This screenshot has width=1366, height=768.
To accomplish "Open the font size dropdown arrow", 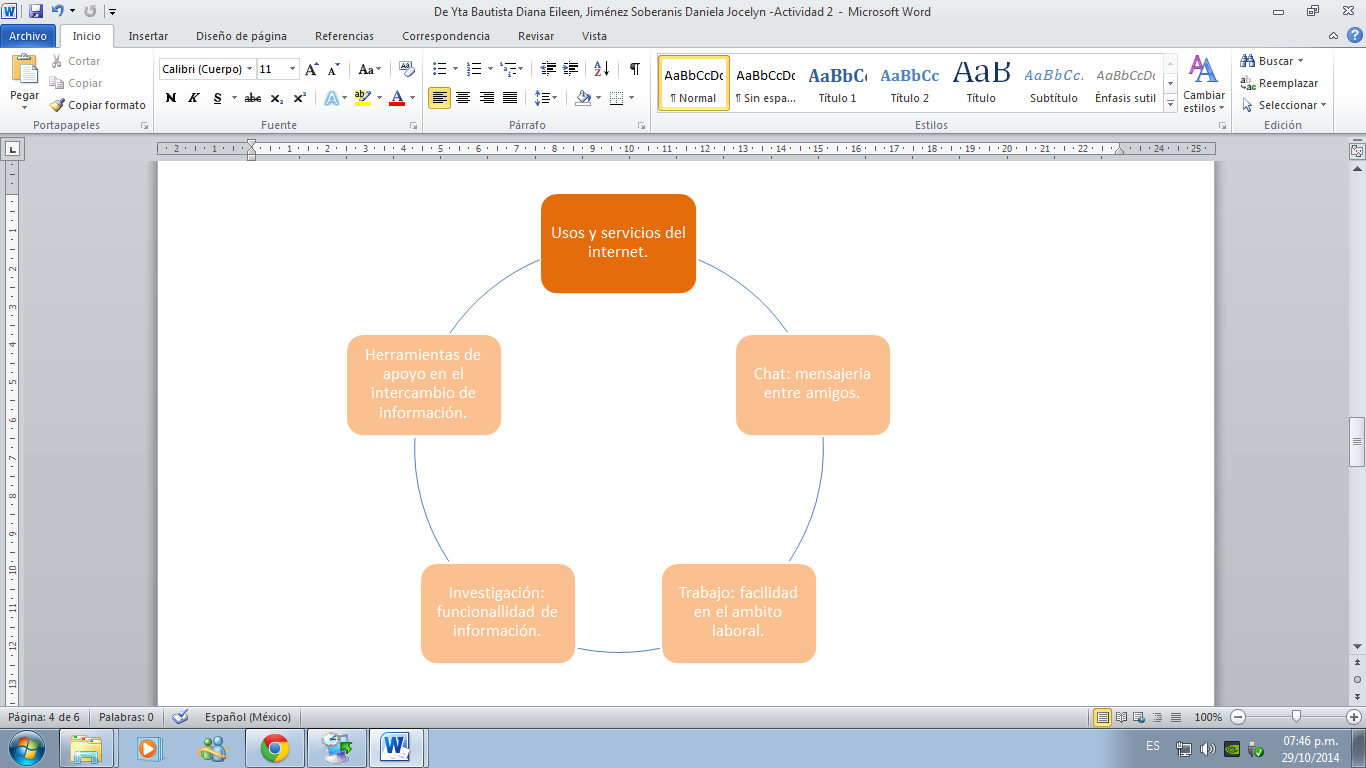I will click(293, 69).
